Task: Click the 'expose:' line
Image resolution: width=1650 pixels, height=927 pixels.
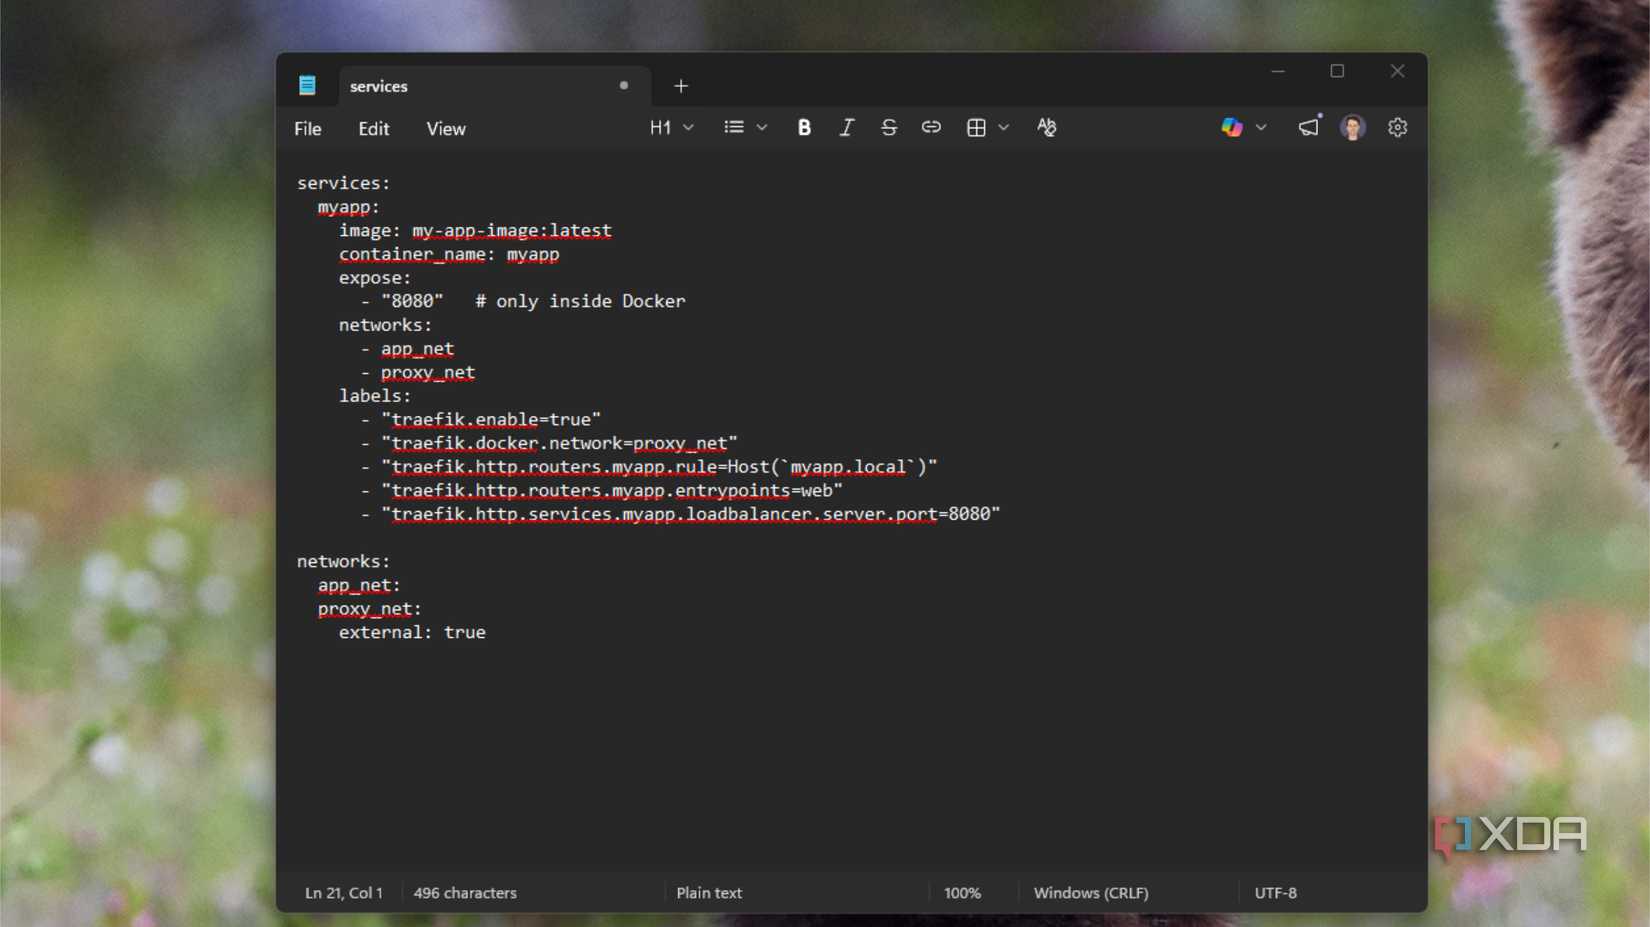Action: click(x=375, y=278)
